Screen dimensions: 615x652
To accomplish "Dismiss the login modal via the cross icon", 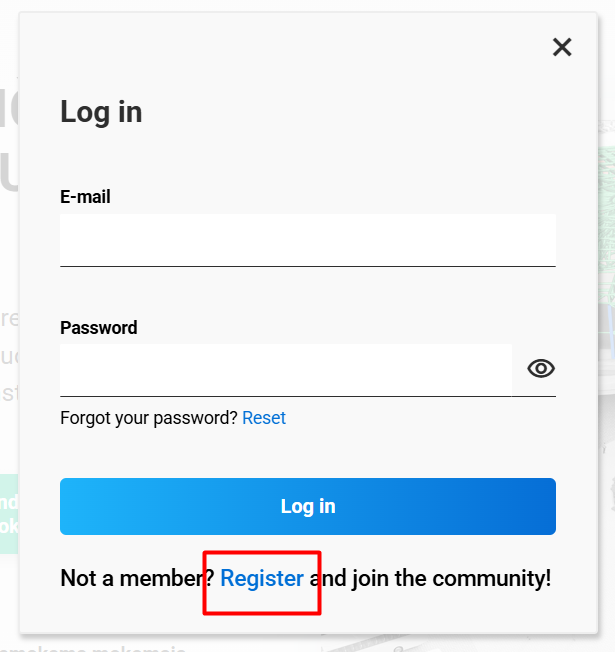I will click(562, 47).
